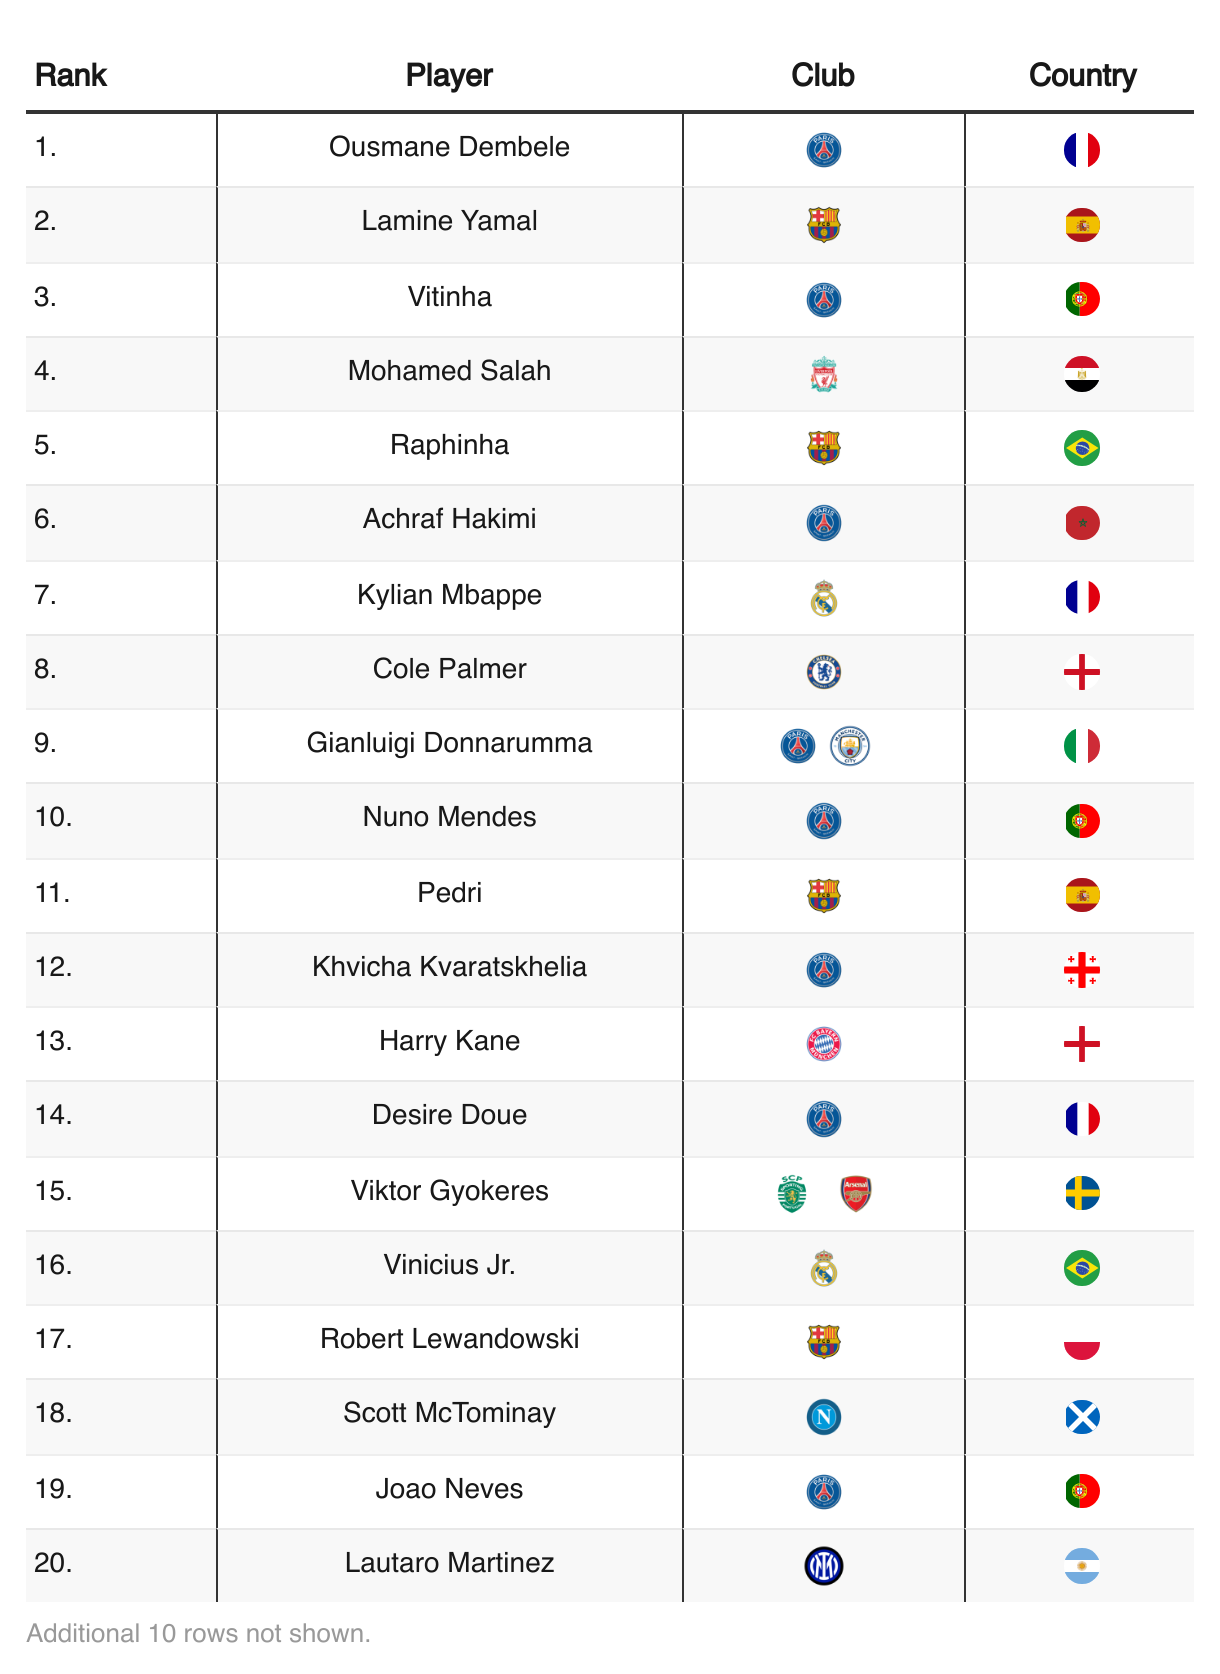The width and height of the screenshot is (1220, 1674).
Task: Select the Scotland flag for McTominay
Action: (1082, 1417)
